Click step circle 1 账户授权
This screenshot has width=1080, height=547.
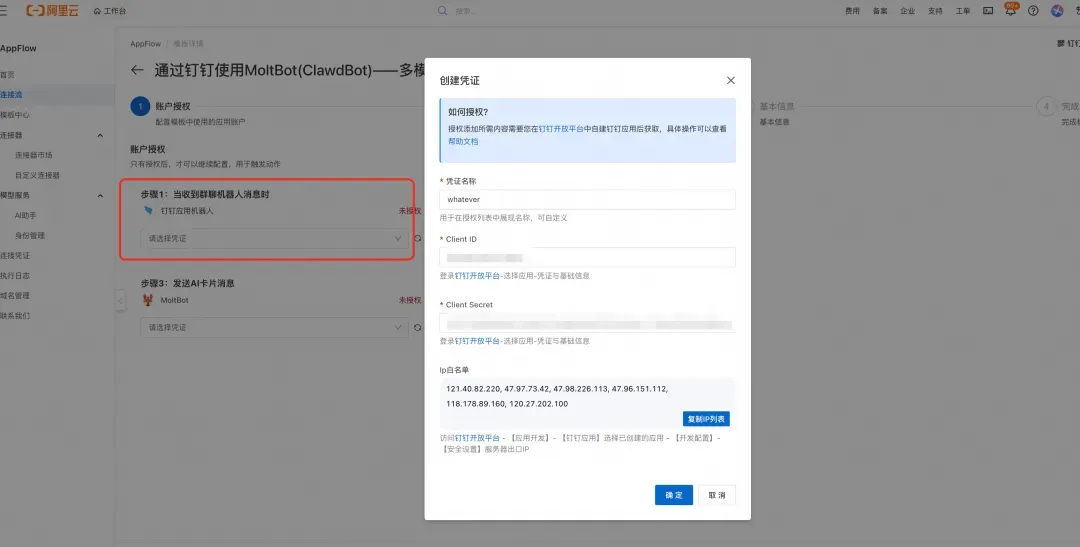pyautogui.click(x=140, y=106)
